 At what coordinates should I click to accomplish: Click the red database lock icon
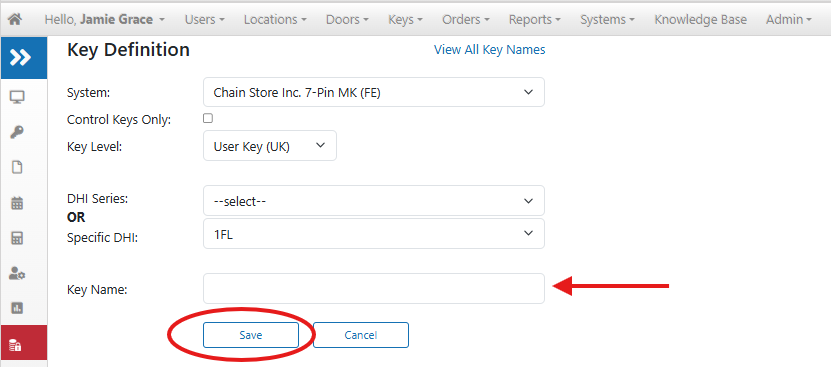(x=16, y=346)
